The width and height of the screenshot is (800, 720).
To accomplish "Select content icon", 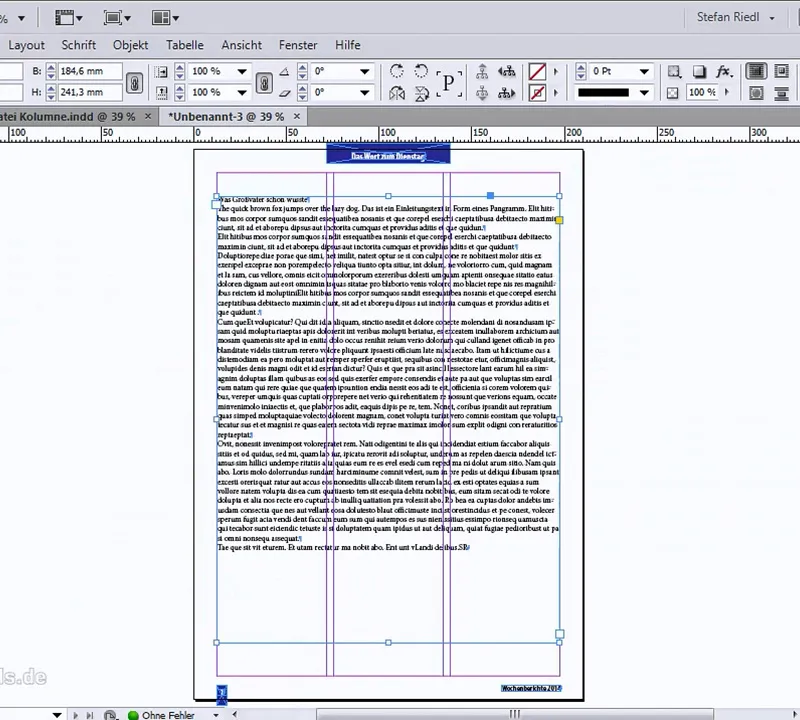I will (x=482, y=93).
